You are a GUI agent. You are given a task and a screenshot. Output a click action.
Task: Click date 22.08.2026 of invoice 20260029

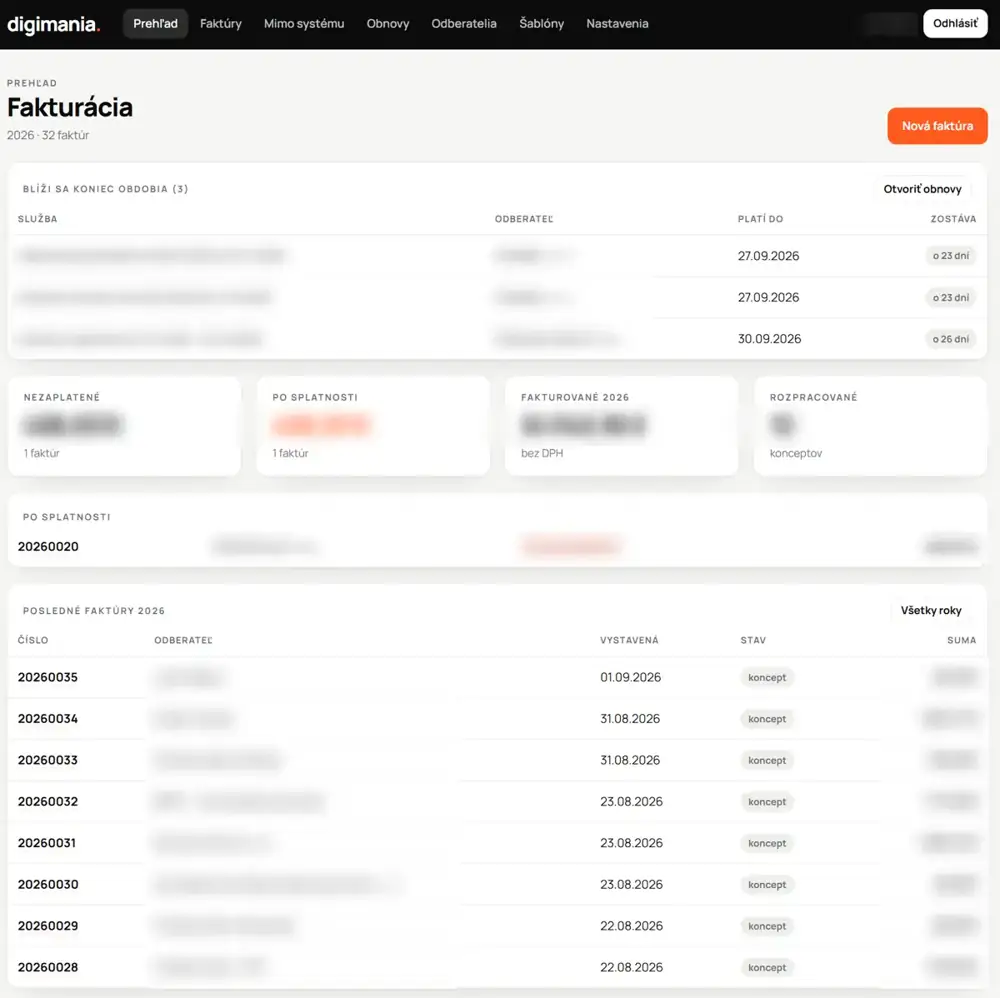631,926
